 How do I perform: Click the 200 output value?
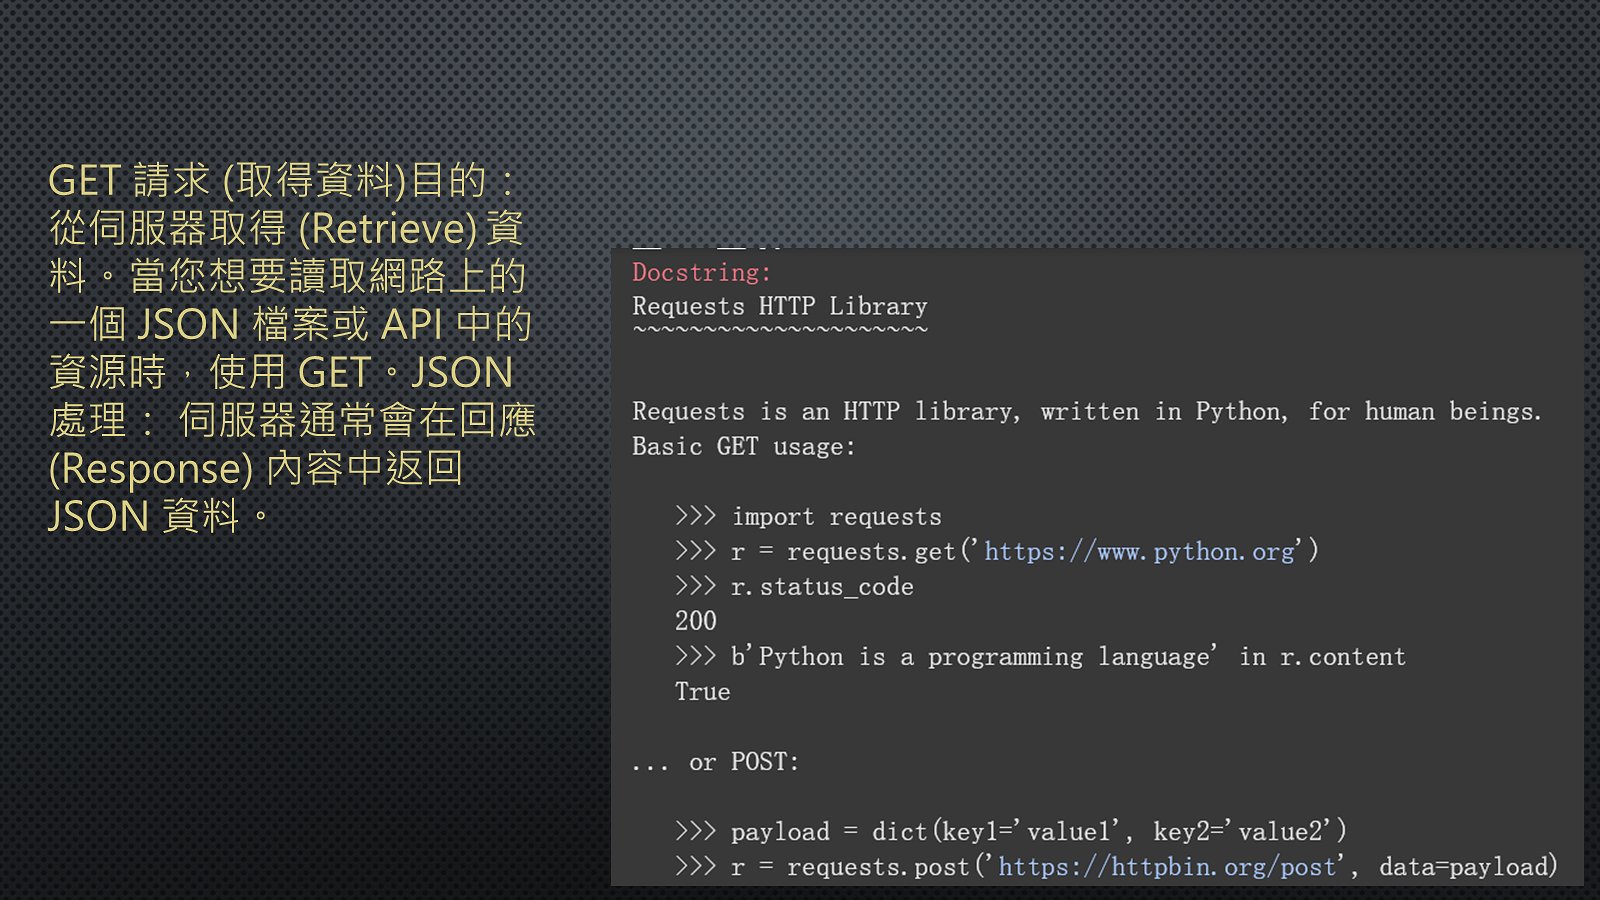pyautogui.click(x=695, y=622)
